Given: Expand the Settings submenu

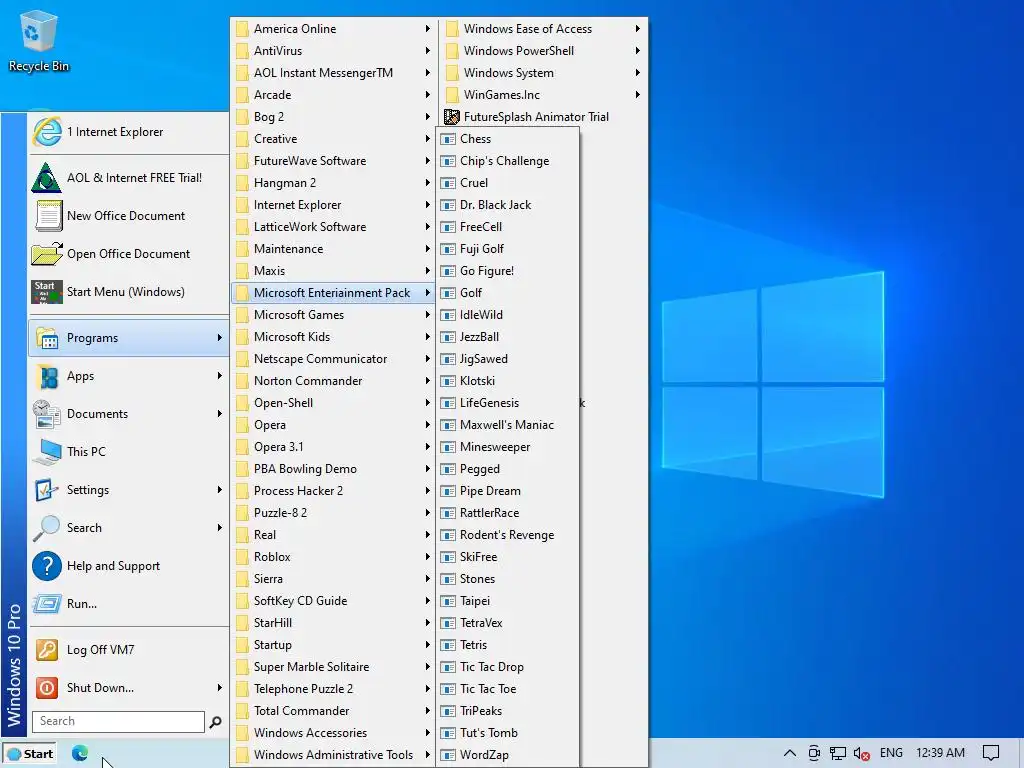Looking at the screenshot, I should [x=128, y=490].
